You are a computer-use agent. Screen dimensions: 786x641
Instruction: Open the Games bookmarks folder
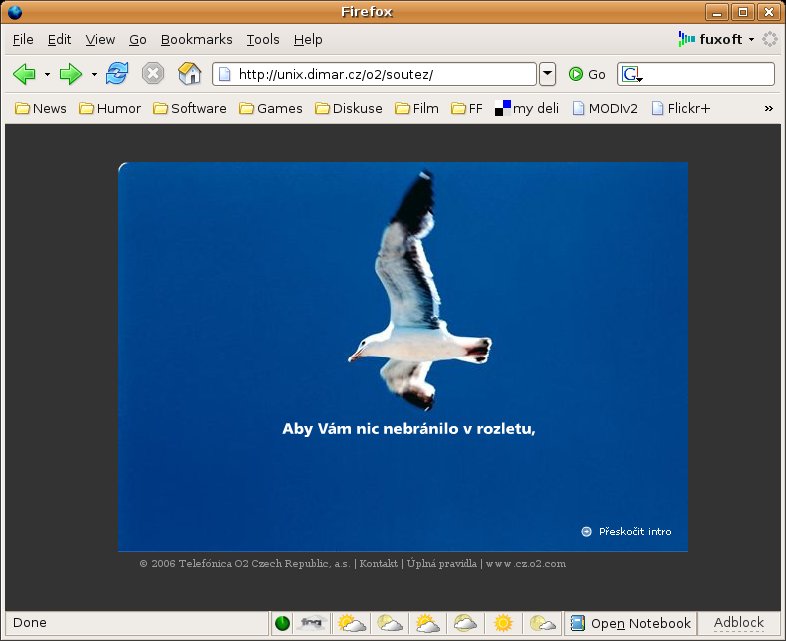271,108
